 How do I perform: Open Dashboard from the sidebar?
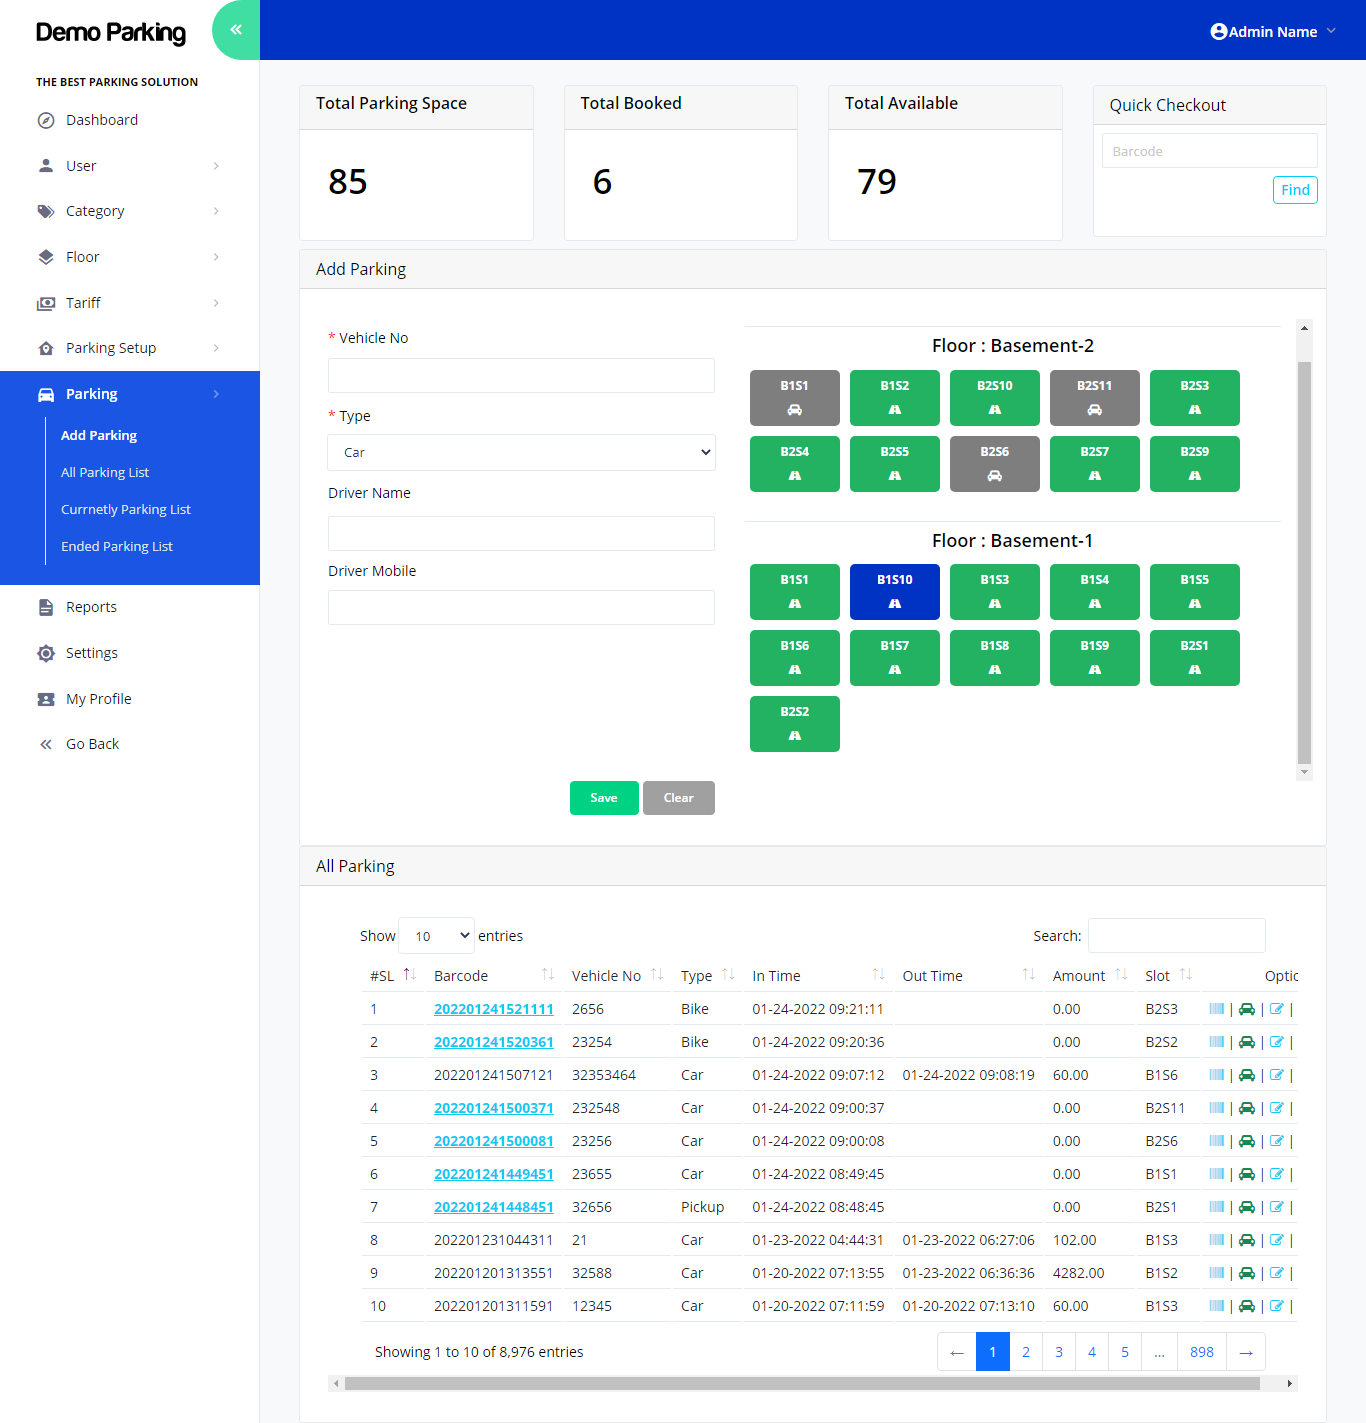click(x=101, y=120)
